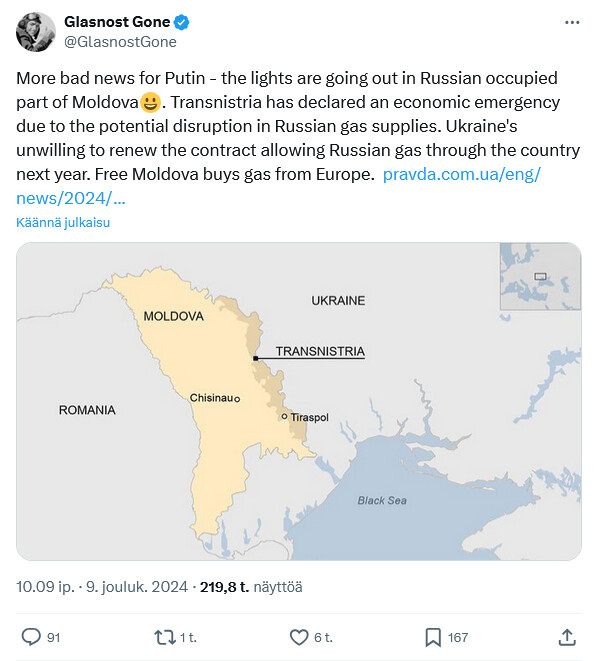Click the smiley emoji in tweet text
The height and width of the screenshot is (661, 598).
150,102
